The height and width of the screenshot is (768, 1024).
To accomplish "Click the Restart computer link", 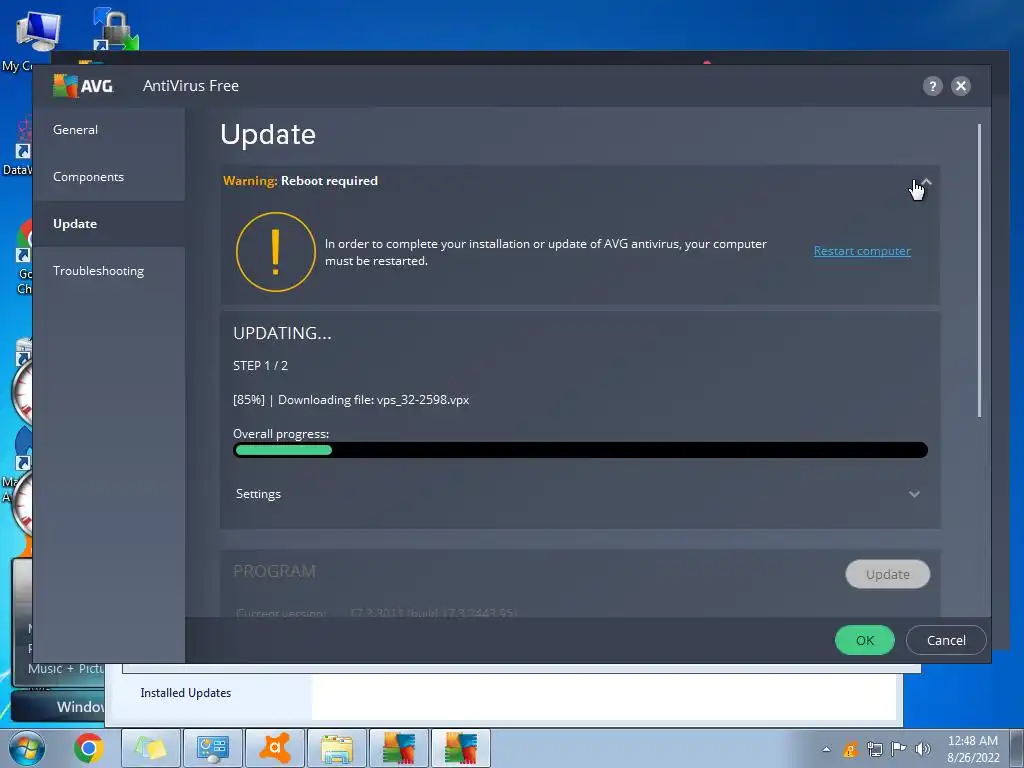I will coord(861,251).
